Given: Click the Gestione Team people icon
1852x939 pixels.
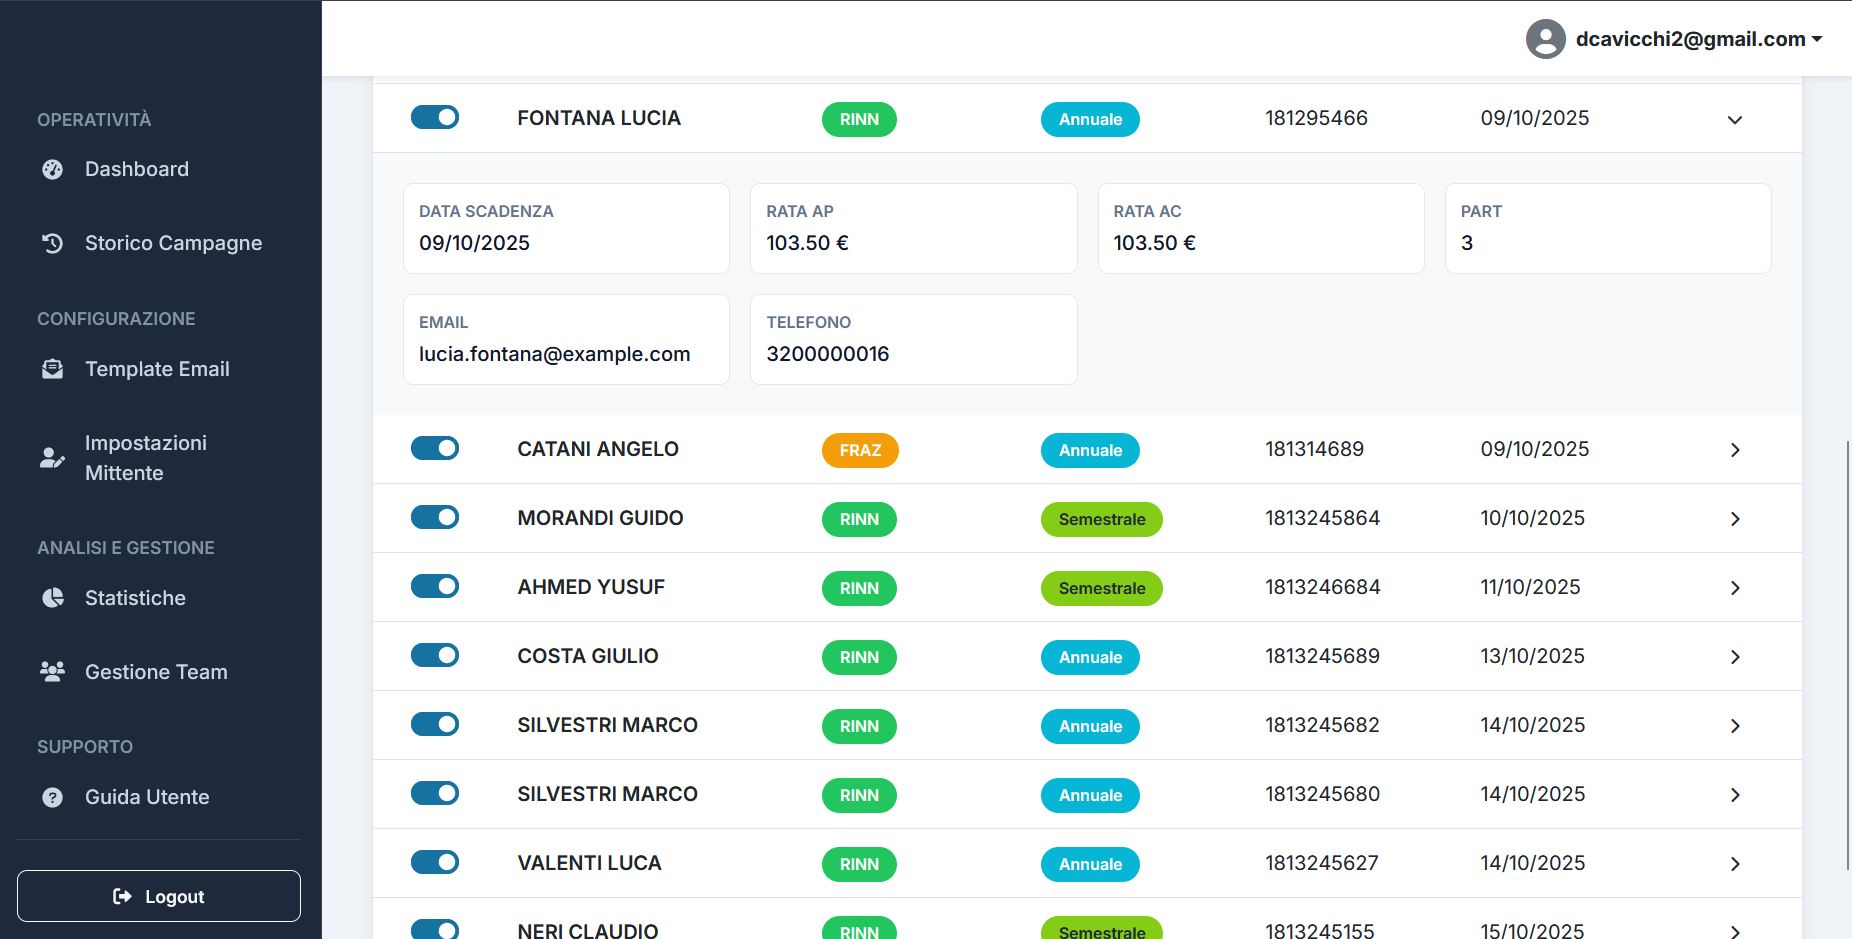Looking at the screenshot, I should pyautogui.click(x=53, y=672).
